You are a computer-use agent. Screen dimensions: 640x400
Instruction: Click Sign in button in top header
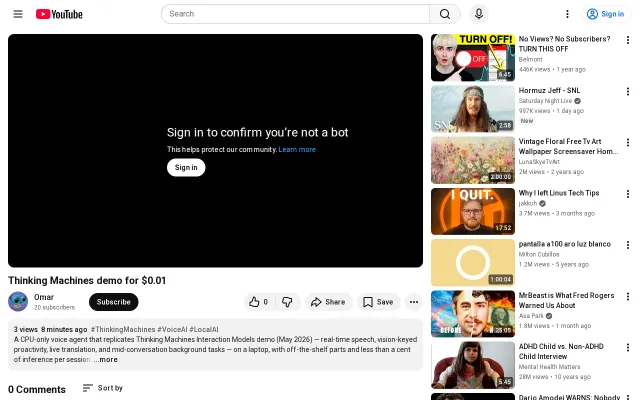606,14
